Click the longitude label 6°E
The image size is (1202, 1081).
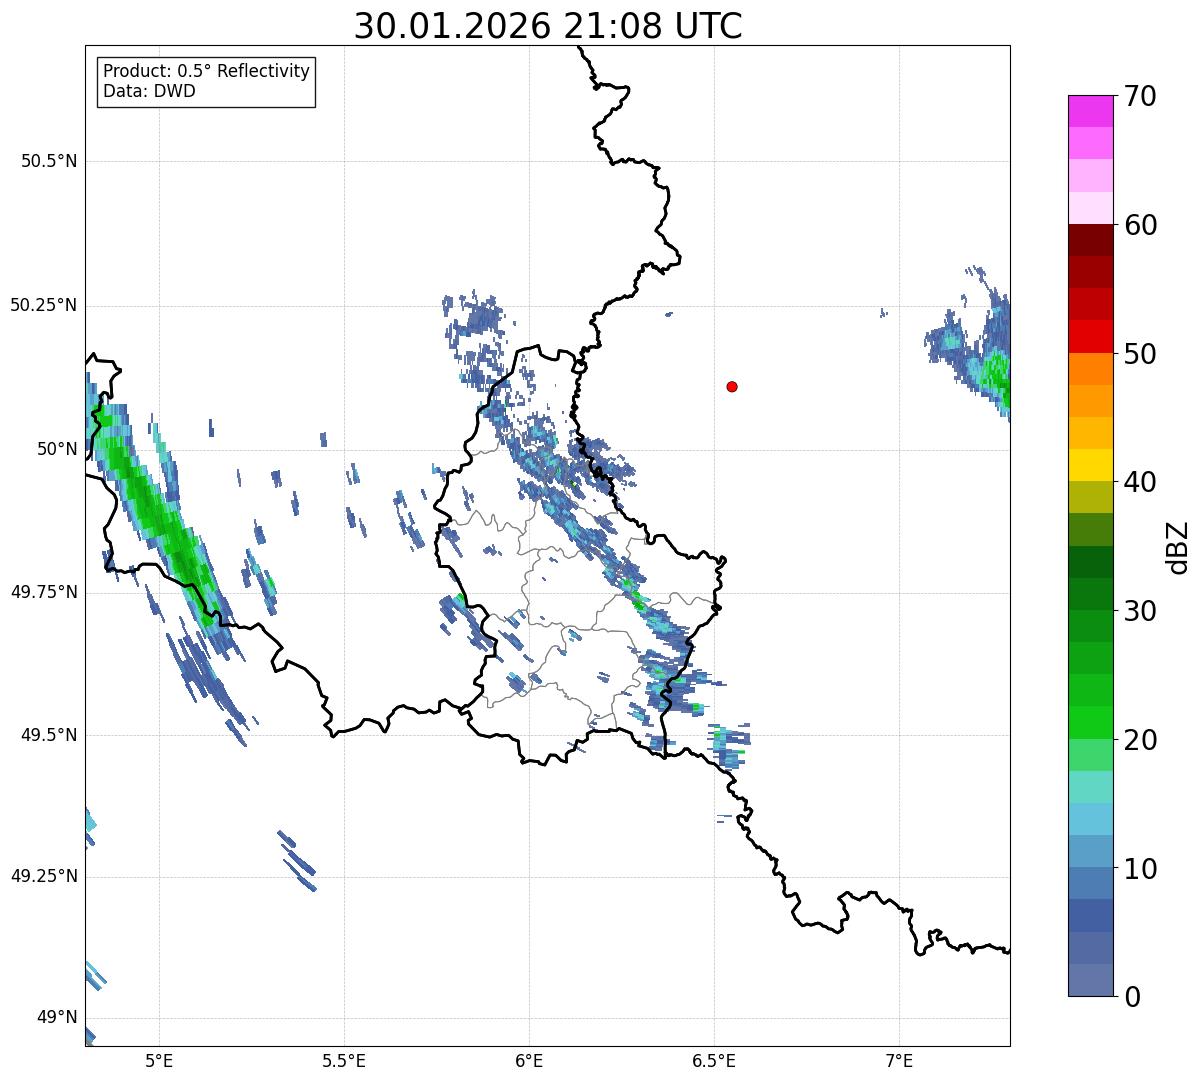coord(529,1060)
